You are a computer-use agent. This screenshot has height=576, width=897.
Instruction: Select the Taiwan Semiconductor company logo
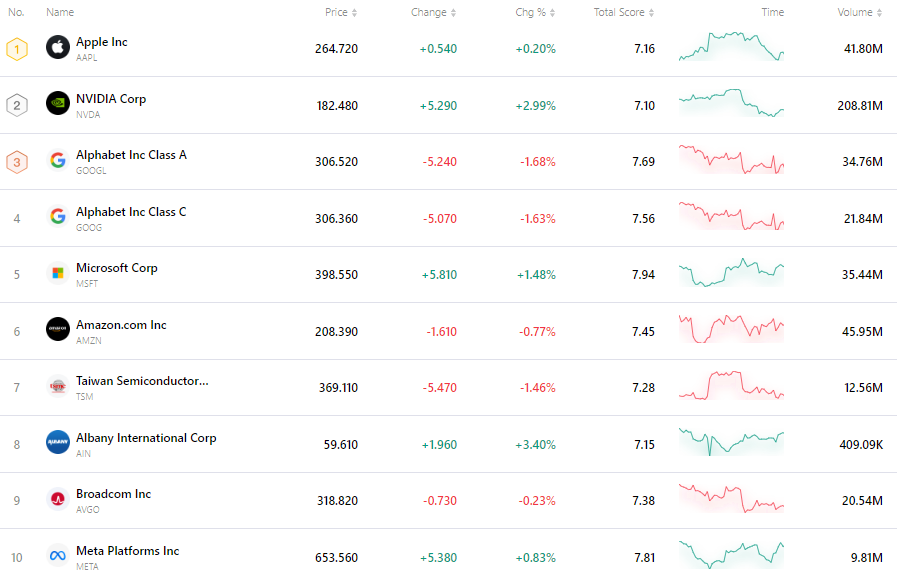57,386
